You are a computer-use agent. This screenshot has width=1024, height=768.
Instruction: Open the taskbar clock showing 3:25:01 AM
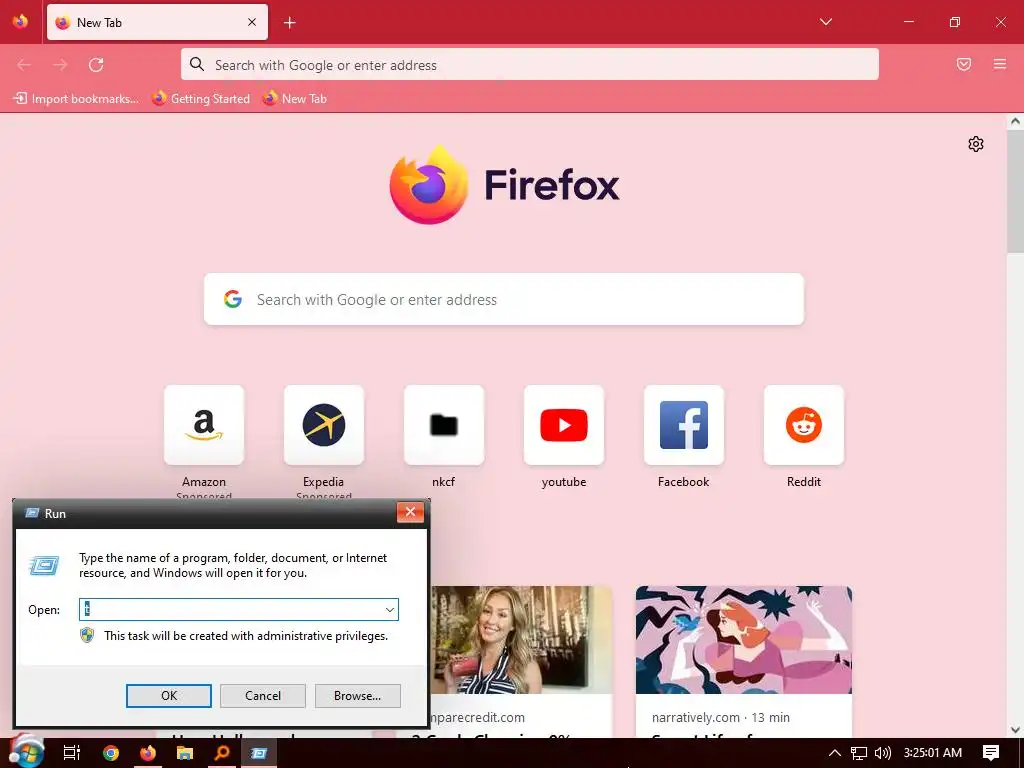tap(933, 753)
